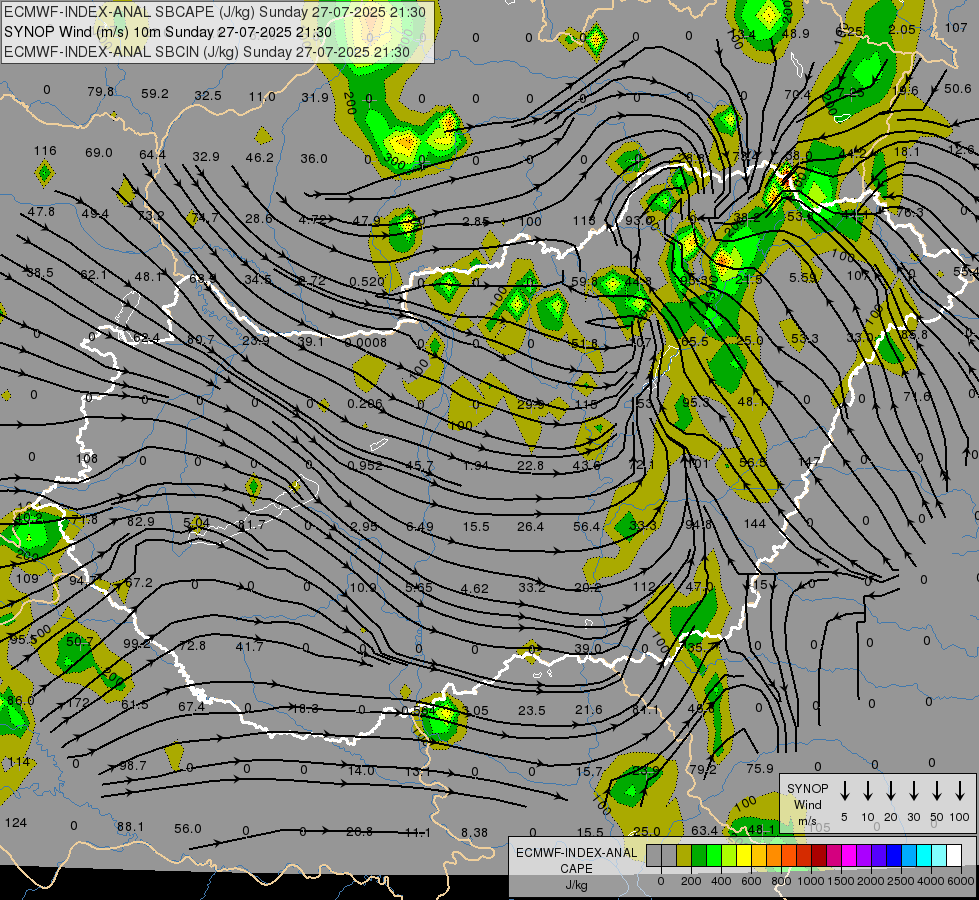Screen dimensions: 979x900
Task: Click the 56.4 value on the map
Action: [587, 527]
